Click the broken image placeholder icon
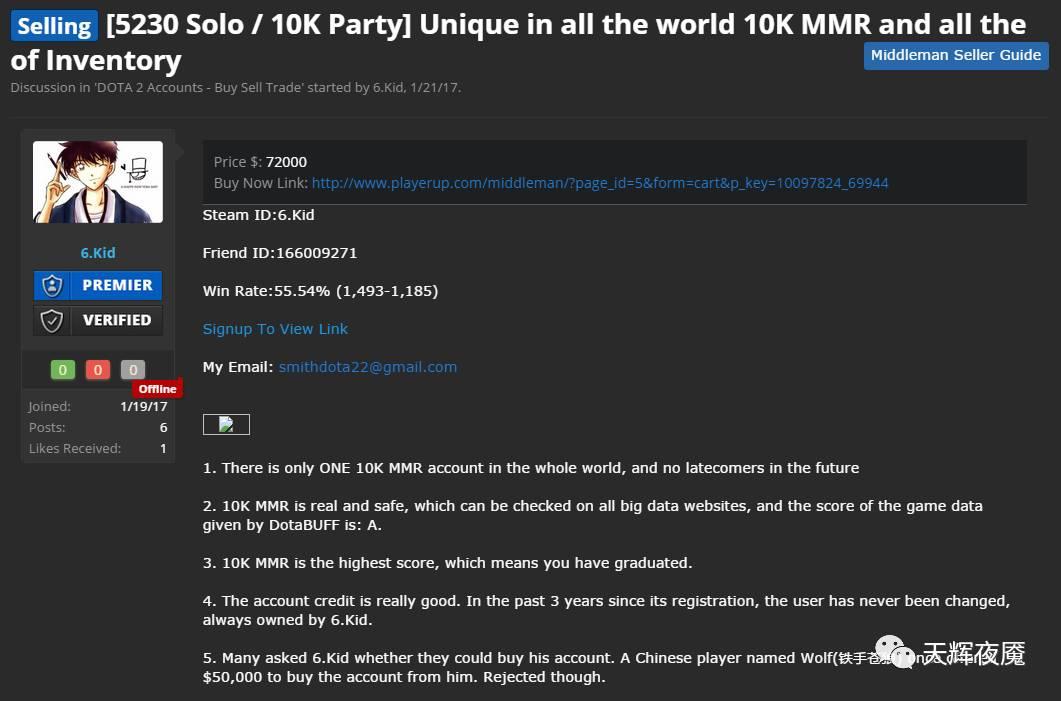This screenshot has width=1061, height=701. pyautogui.click(x=226, y=423)
